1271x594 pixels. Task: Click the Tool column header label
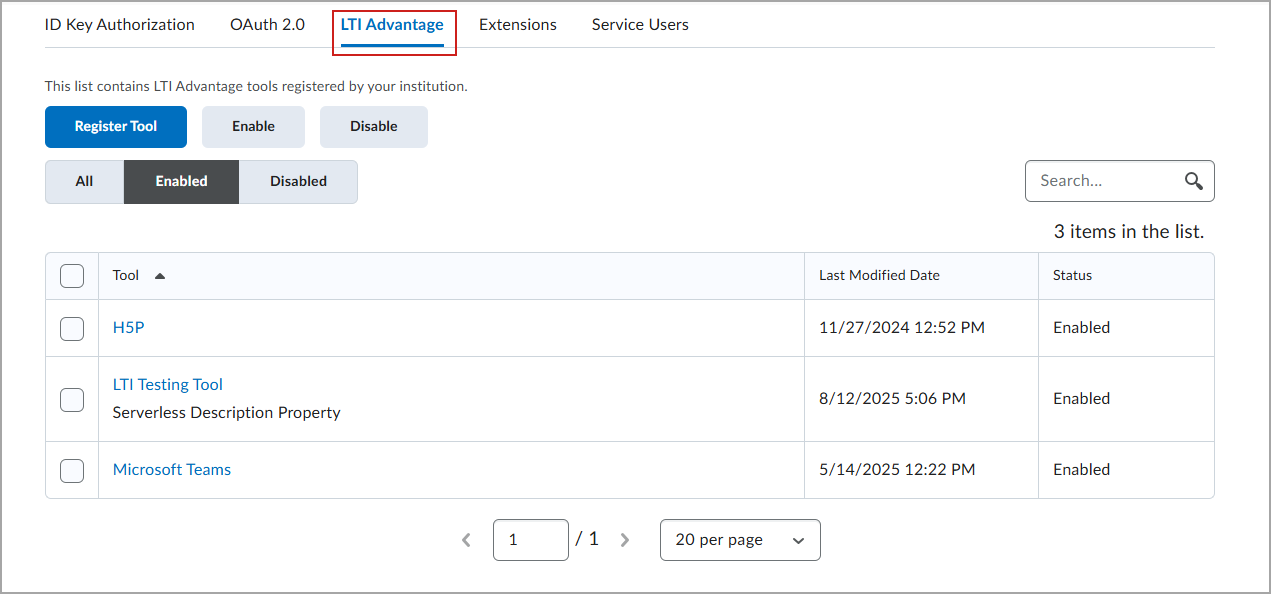pyautogui.click(x=126, y=275)
